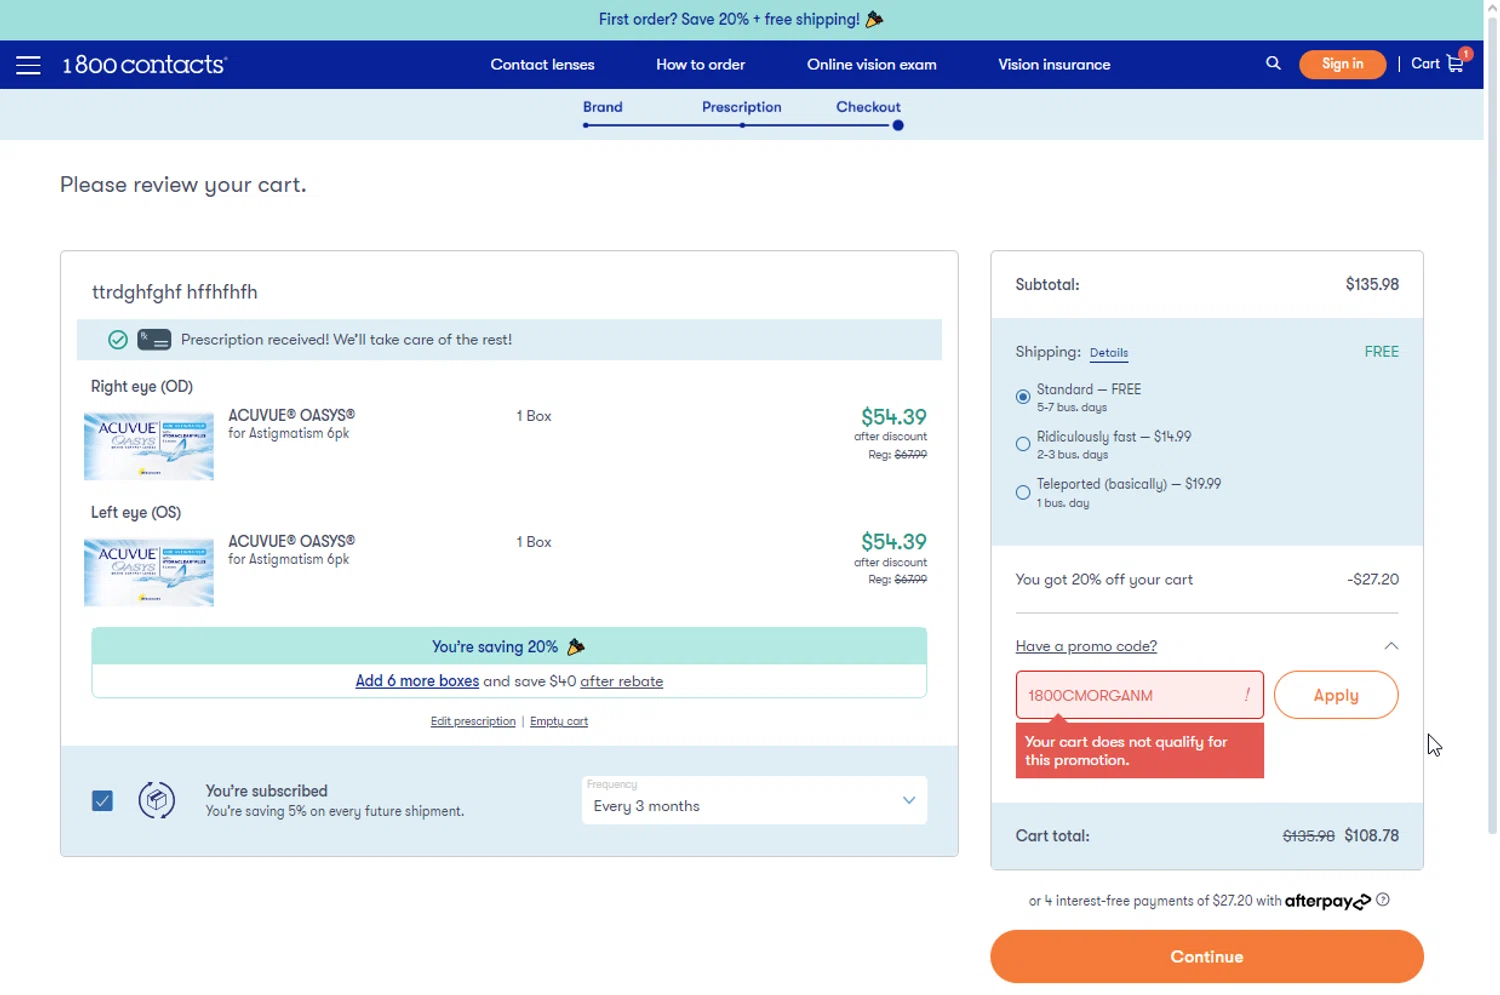Click the party icon in top banner
Screen dimensions: 1500x995
click(x=874, y=19)
